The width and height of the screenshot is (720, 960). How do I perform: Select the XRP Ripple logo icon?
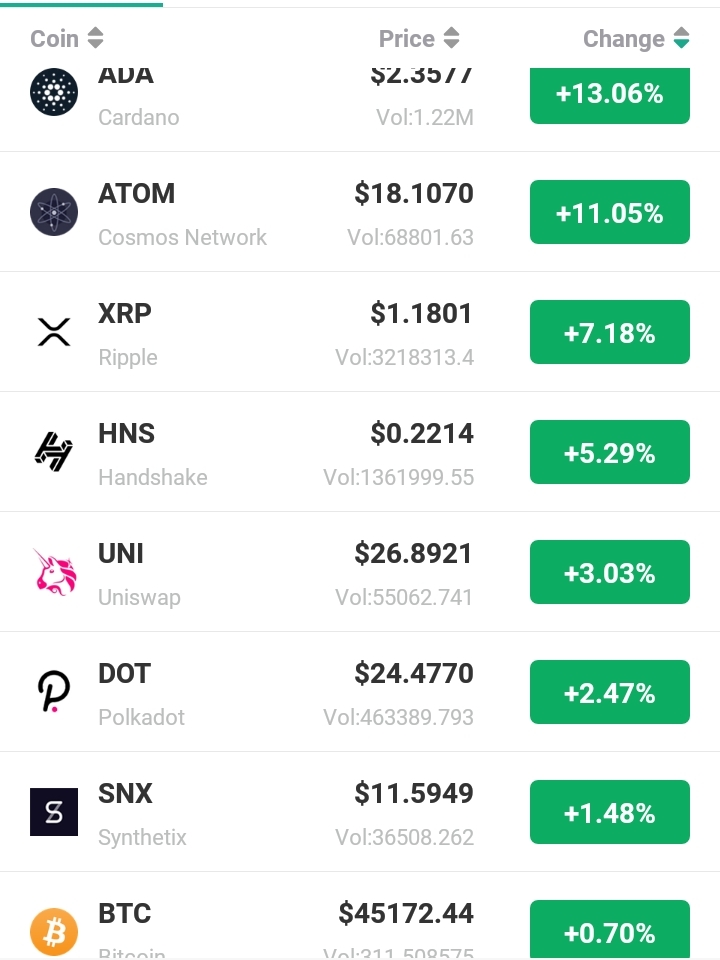[54, 332]
